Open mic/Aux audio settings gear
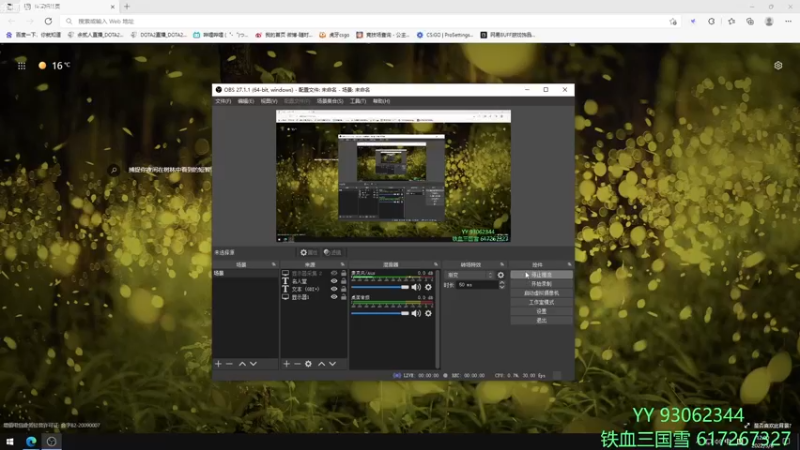Screen dimensions: 800x450 coord(428,287)
